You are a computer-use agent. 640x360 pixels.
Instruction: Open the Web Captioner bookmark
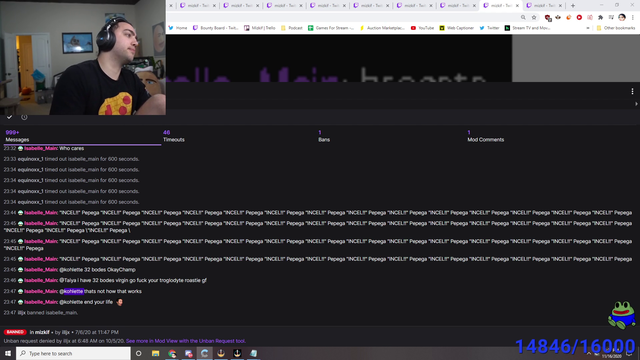(457, 28)
